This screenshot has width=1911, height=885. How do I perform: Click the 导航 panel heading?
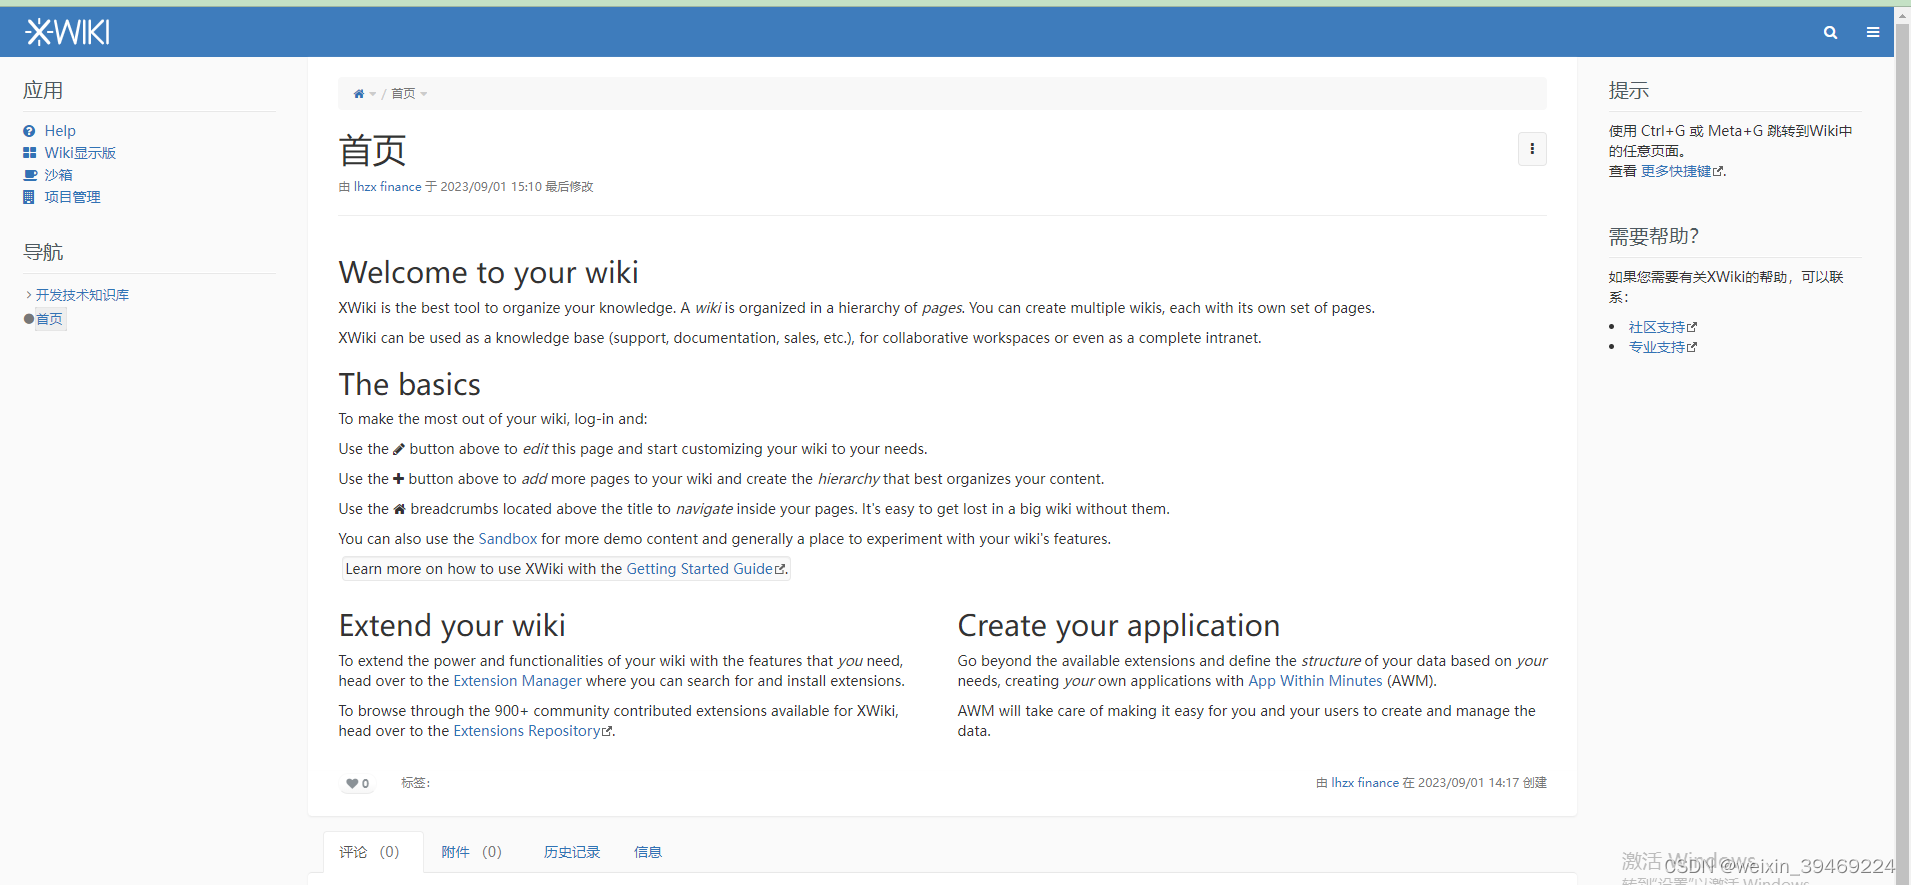(43, 252)
